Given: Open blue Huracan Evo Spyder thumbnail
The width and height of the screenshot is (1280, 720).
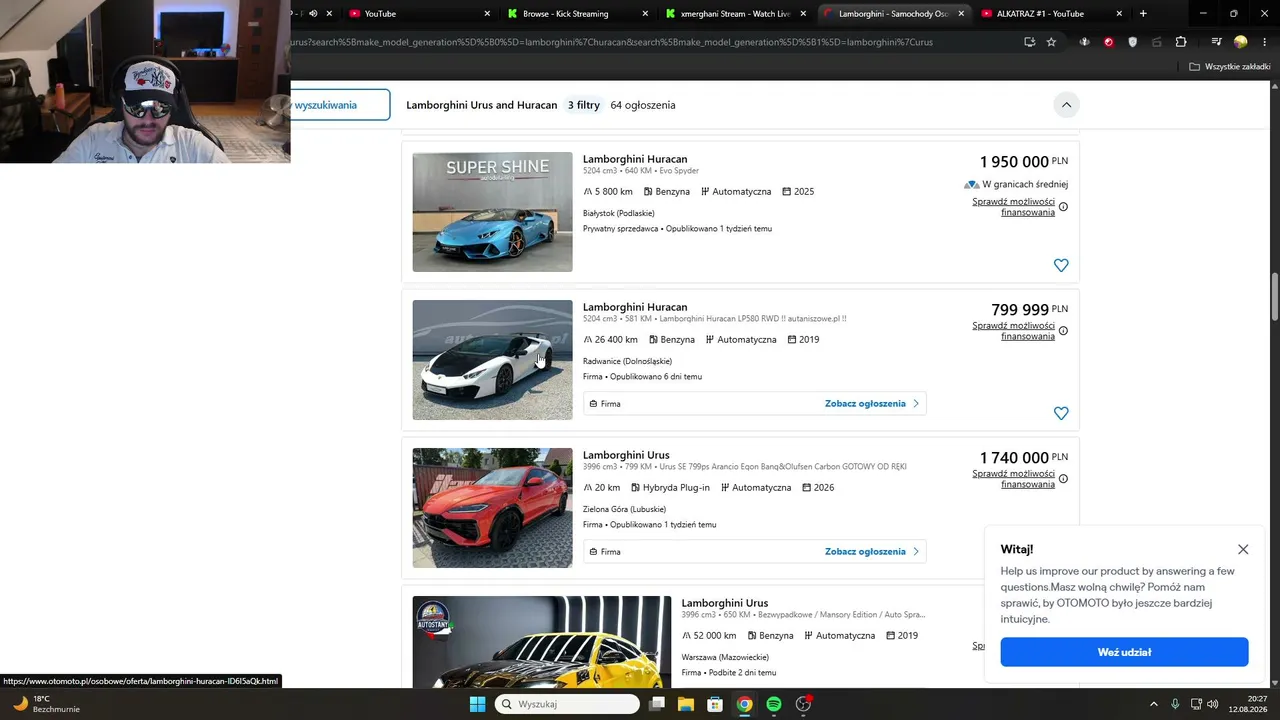Looking at the screenshot, I should pos(492,212).
